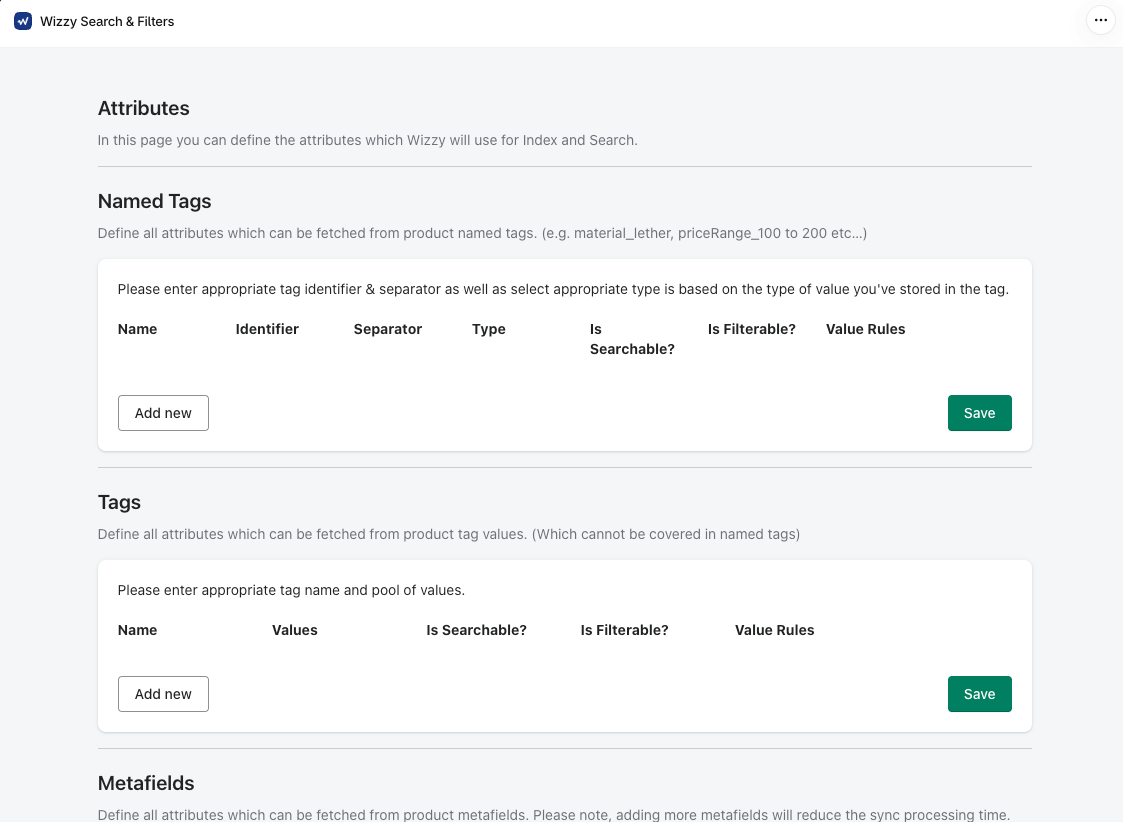1123x822 pixels.
Task: Save the Tags section settings
Action: (979, 694)
